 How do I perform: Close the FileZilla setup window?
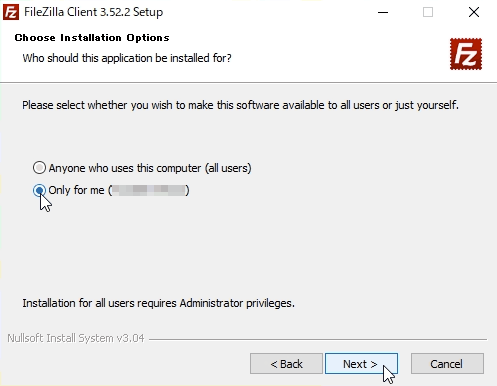474,12
